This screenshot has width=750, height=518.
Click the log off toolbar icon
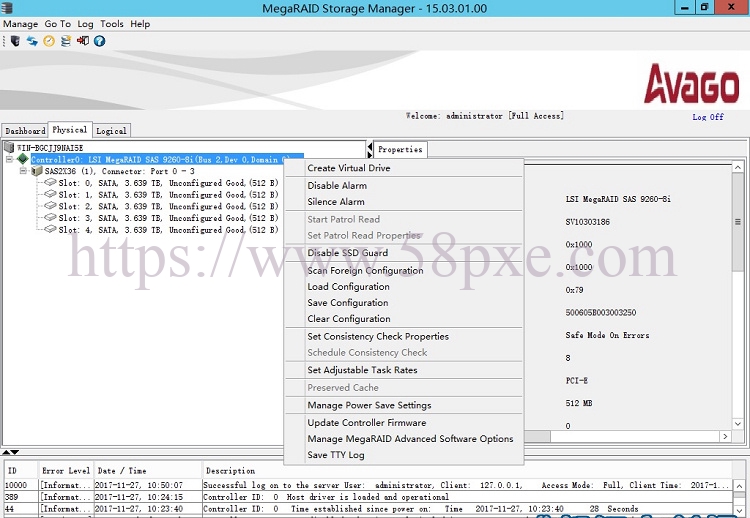(83, 41)
